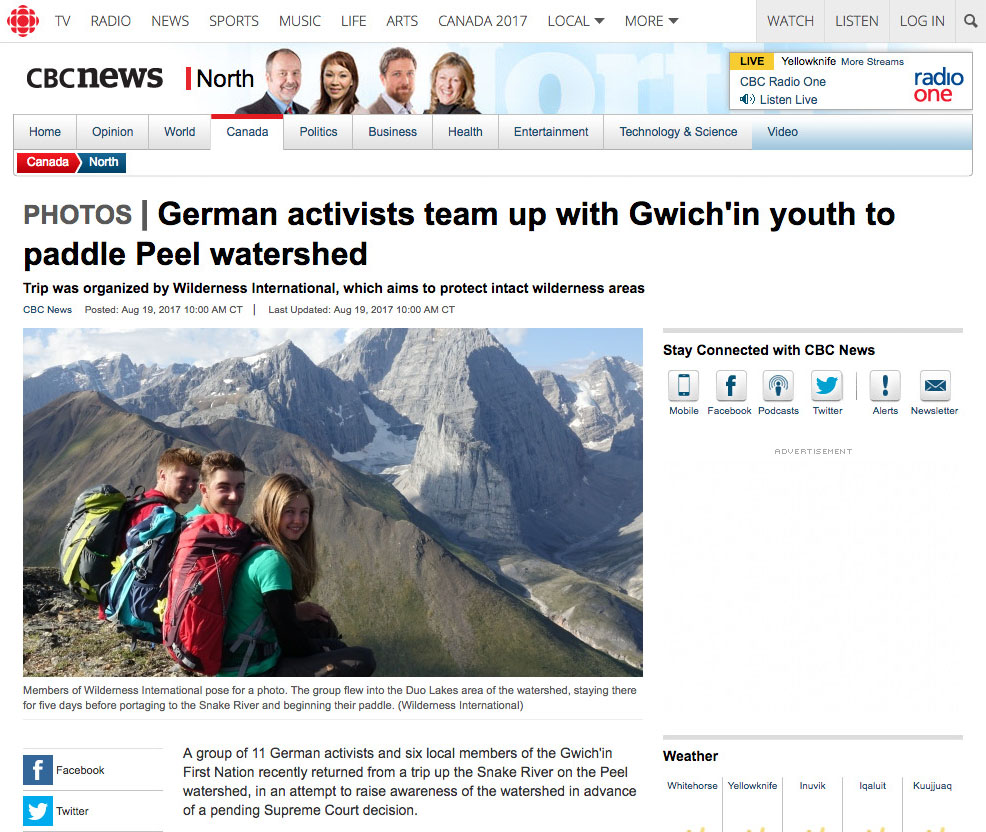Click the Listen Live speaker icon
Screen dimensions: 986x832
click(x=747, y=99)
